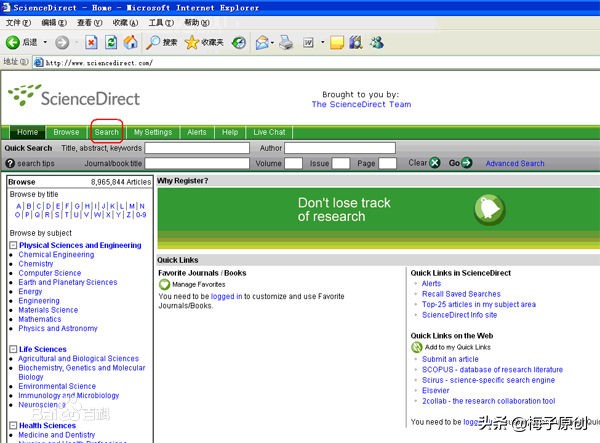Switch to the Search tab

click(x=107, y=132)
